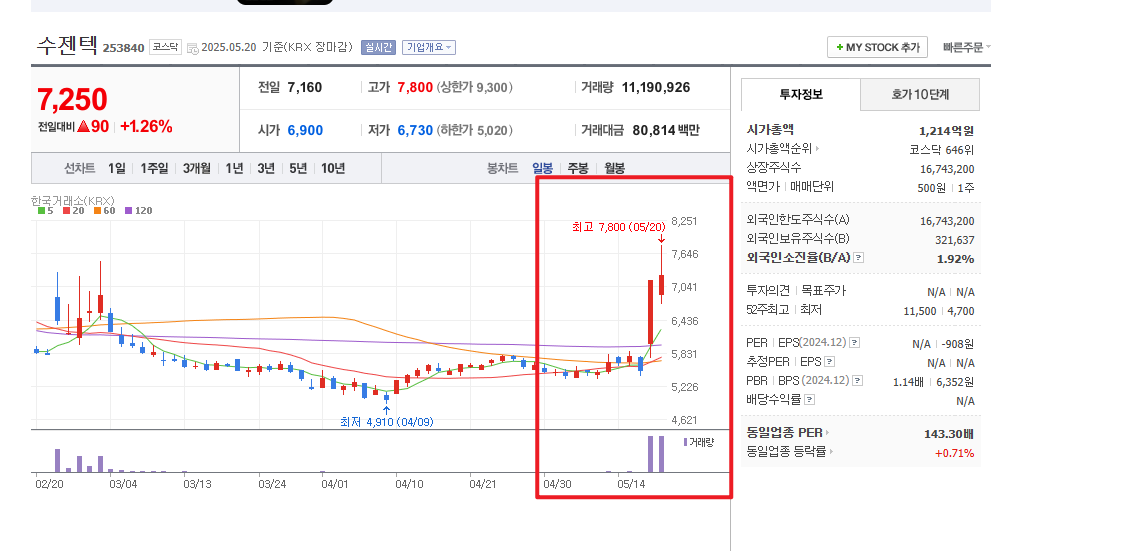Select the 5년 line chart
1127x551 pixels.
298,169
